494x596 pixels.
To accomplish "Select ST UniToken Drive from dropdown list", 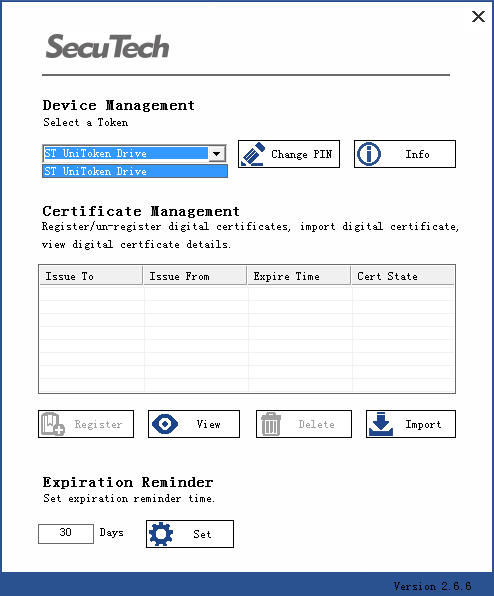I will pos(135,171).
